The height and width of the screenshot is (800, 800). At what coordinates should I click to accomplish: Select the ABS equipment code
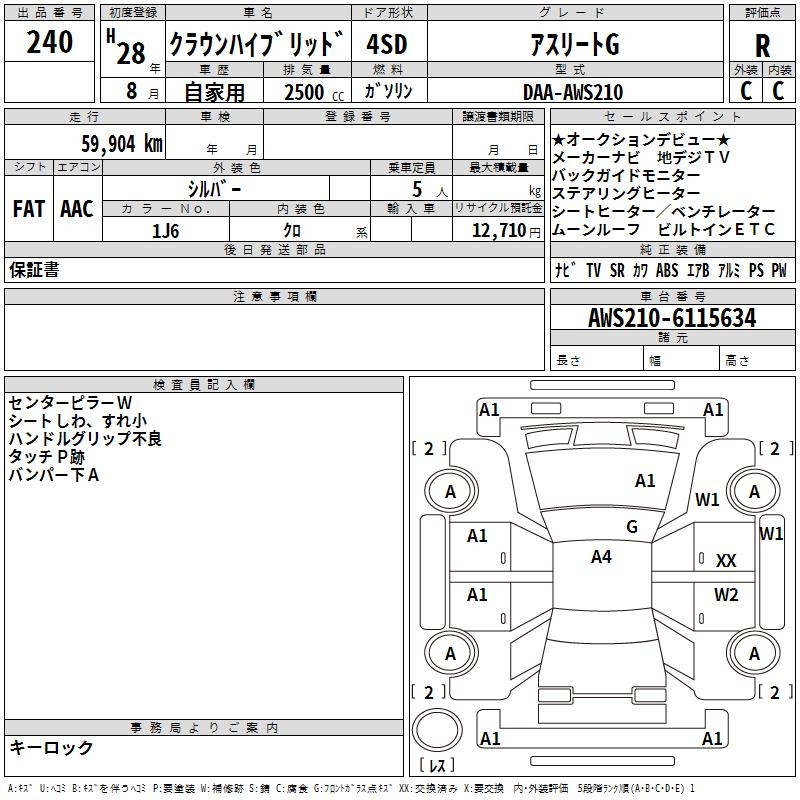(667, 270)
